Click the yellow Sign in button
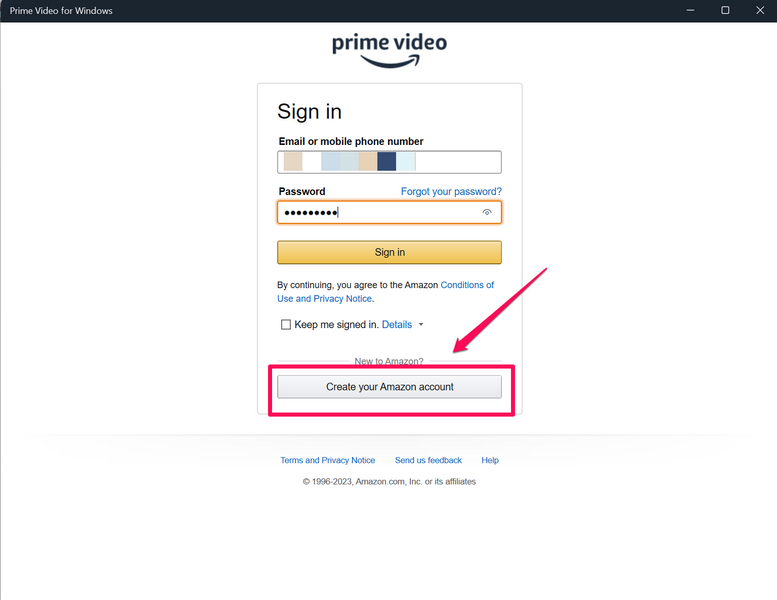Screen dimensions: 777x600 (389, 252)
